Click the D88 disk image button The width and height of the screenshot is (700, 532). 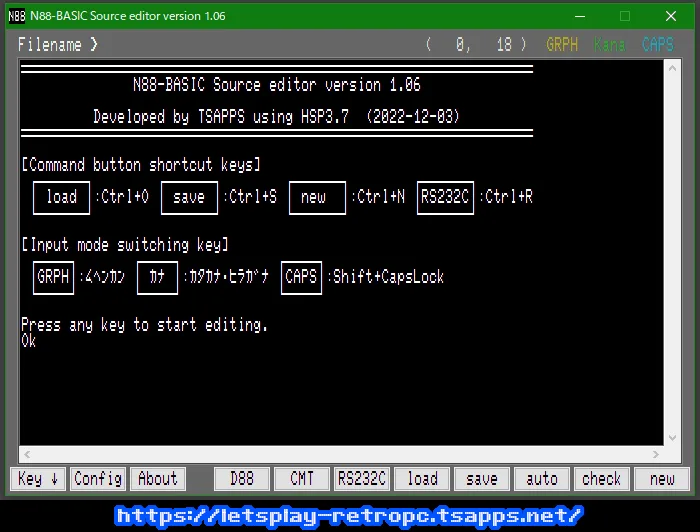242,479
